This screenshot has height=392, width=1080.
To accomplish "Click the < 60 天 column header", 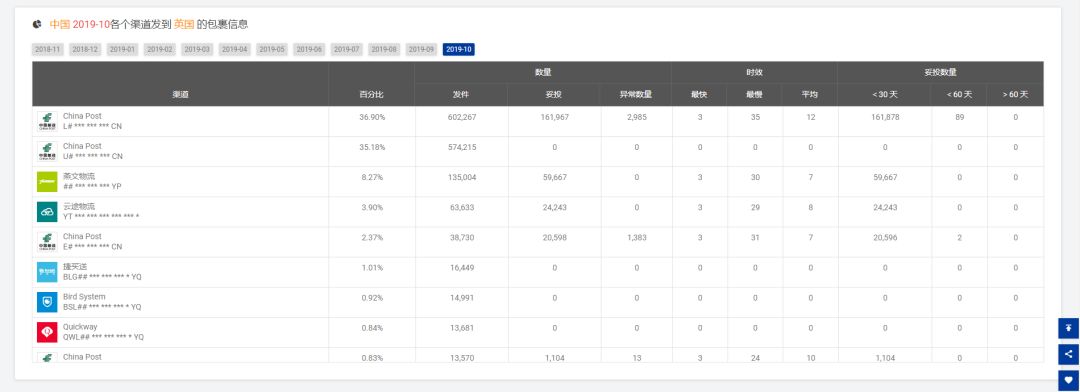I will (x=959, y=94).
